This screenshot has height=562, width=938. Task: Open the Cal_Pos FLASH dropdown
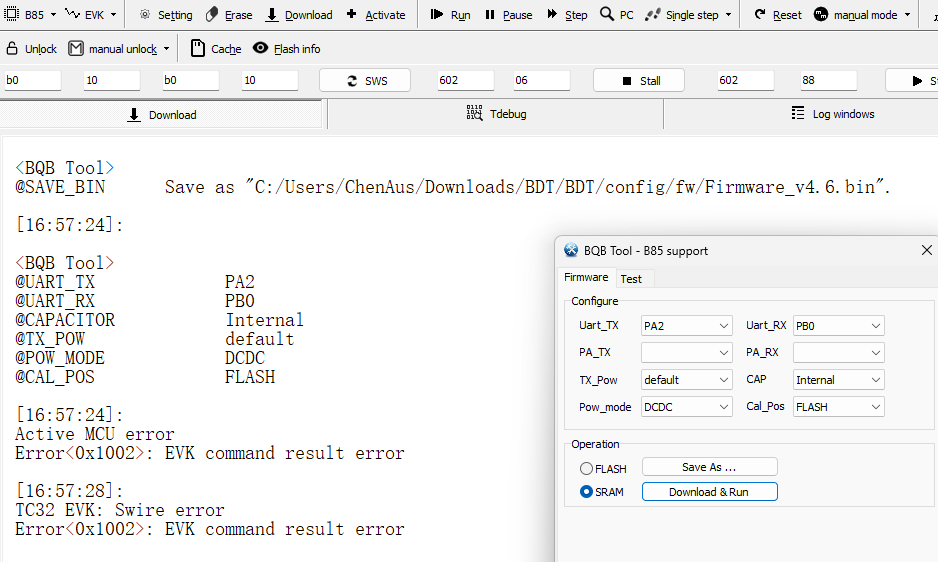click(839, 406)
